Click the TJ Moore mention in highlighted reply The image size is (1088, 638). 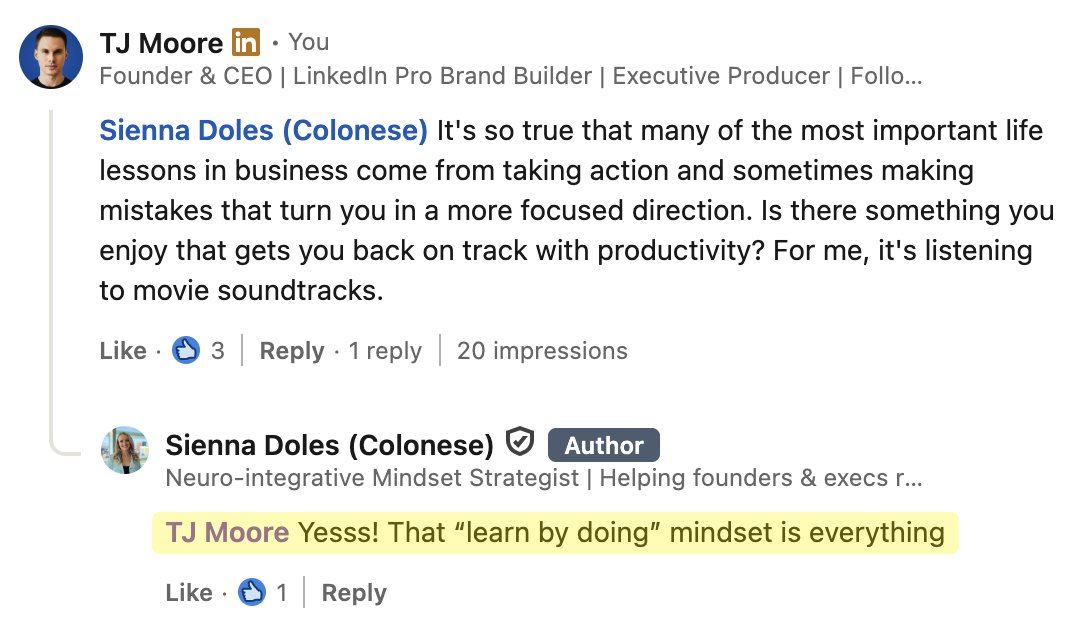(228, 533)
